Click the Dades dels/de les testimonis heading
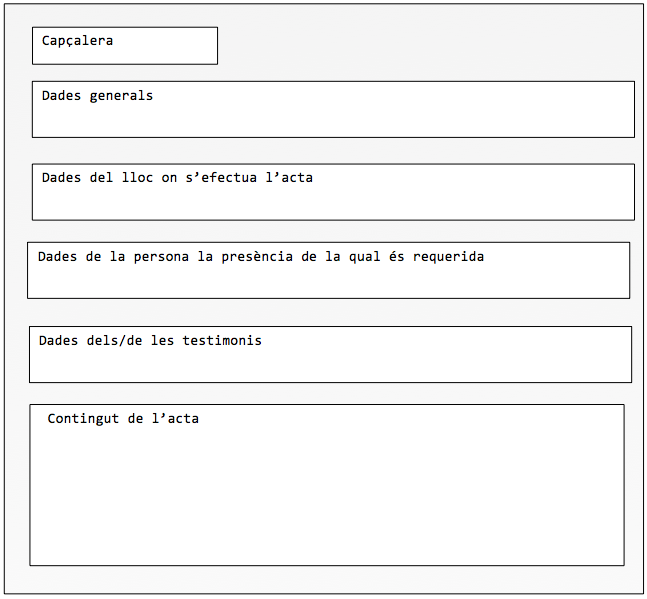This screenshot has width=647, height=599. [150, 341]
